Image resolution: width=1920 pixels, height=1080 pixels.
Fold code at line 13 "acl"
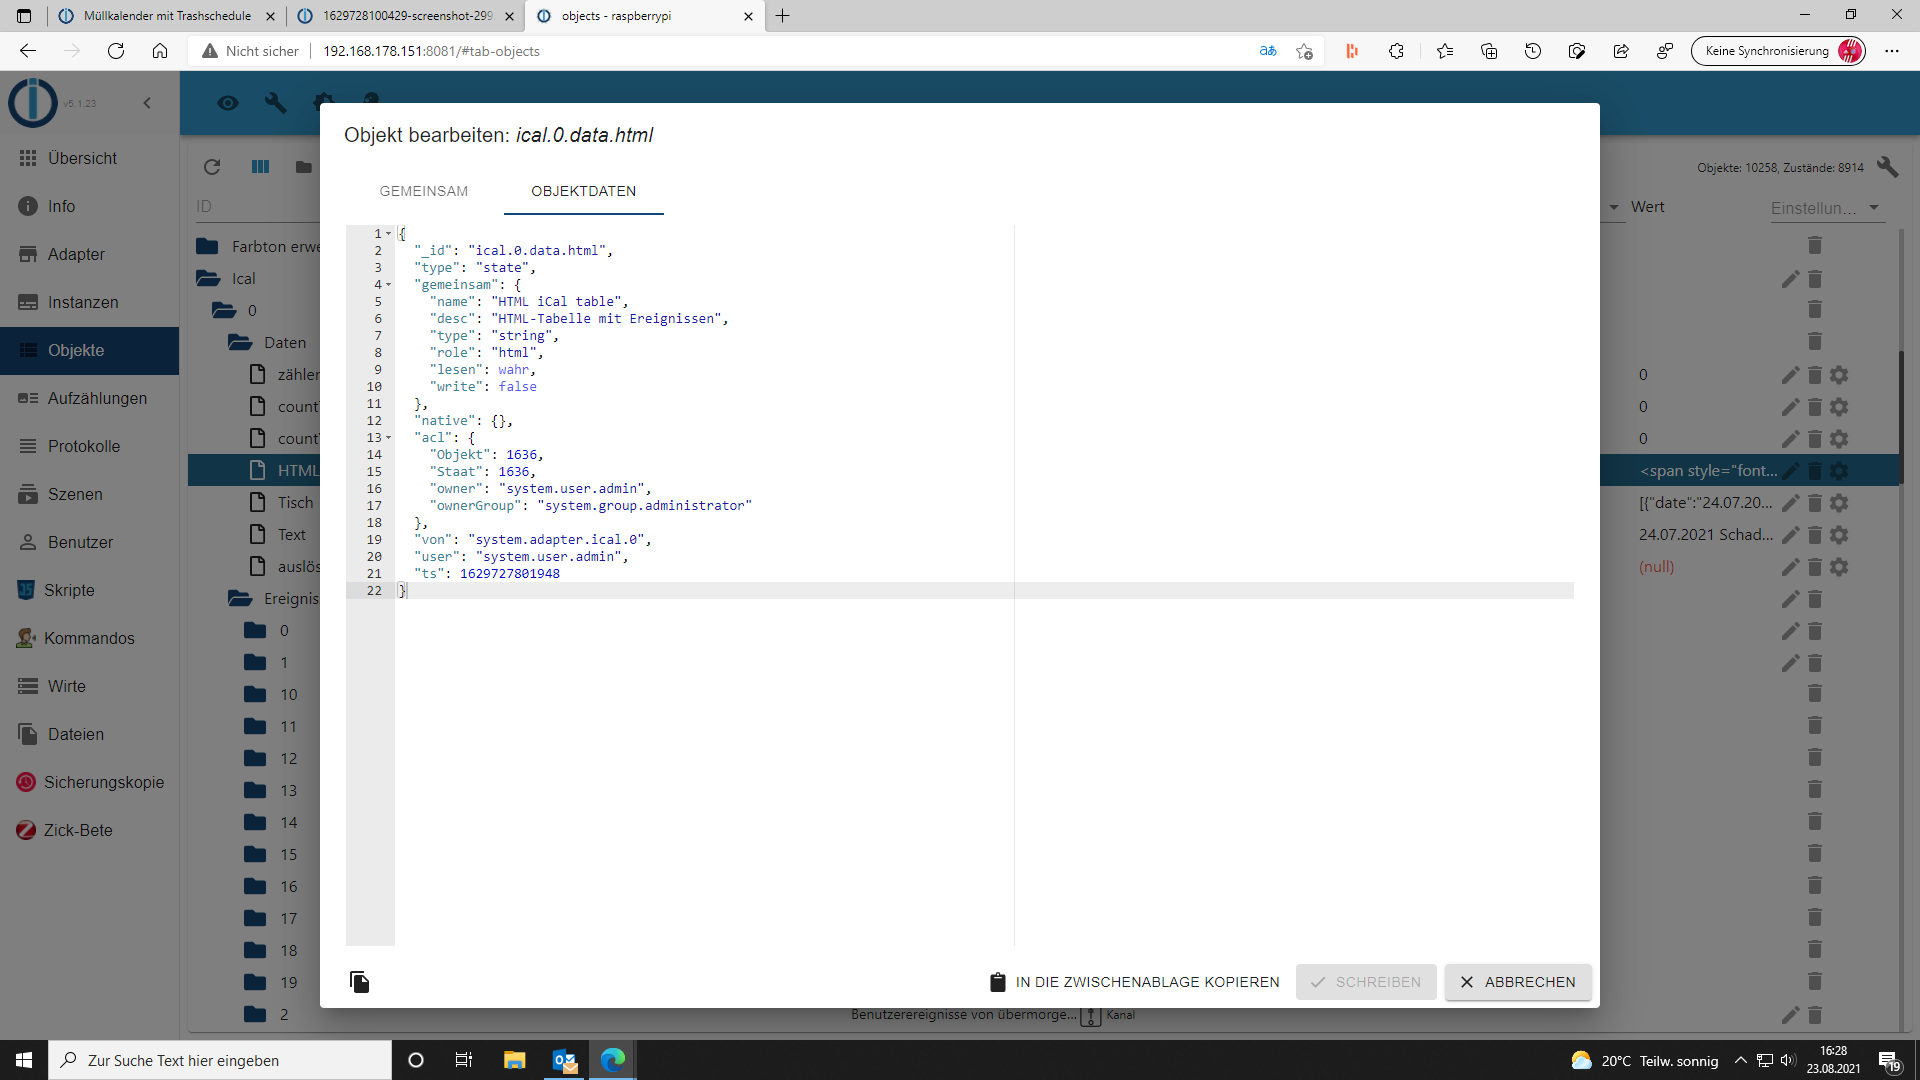(389, 438)
